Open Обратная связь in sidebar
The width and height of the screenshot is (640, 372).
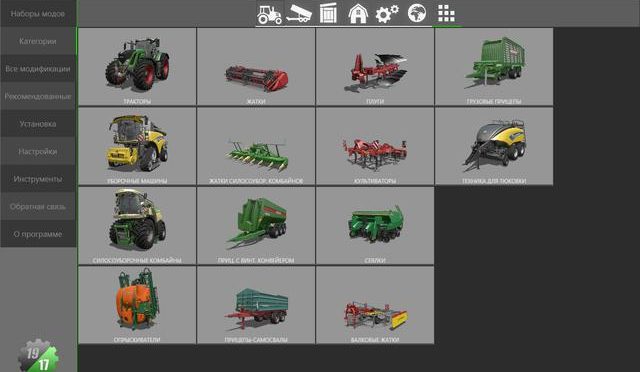(x=38, y=207)
